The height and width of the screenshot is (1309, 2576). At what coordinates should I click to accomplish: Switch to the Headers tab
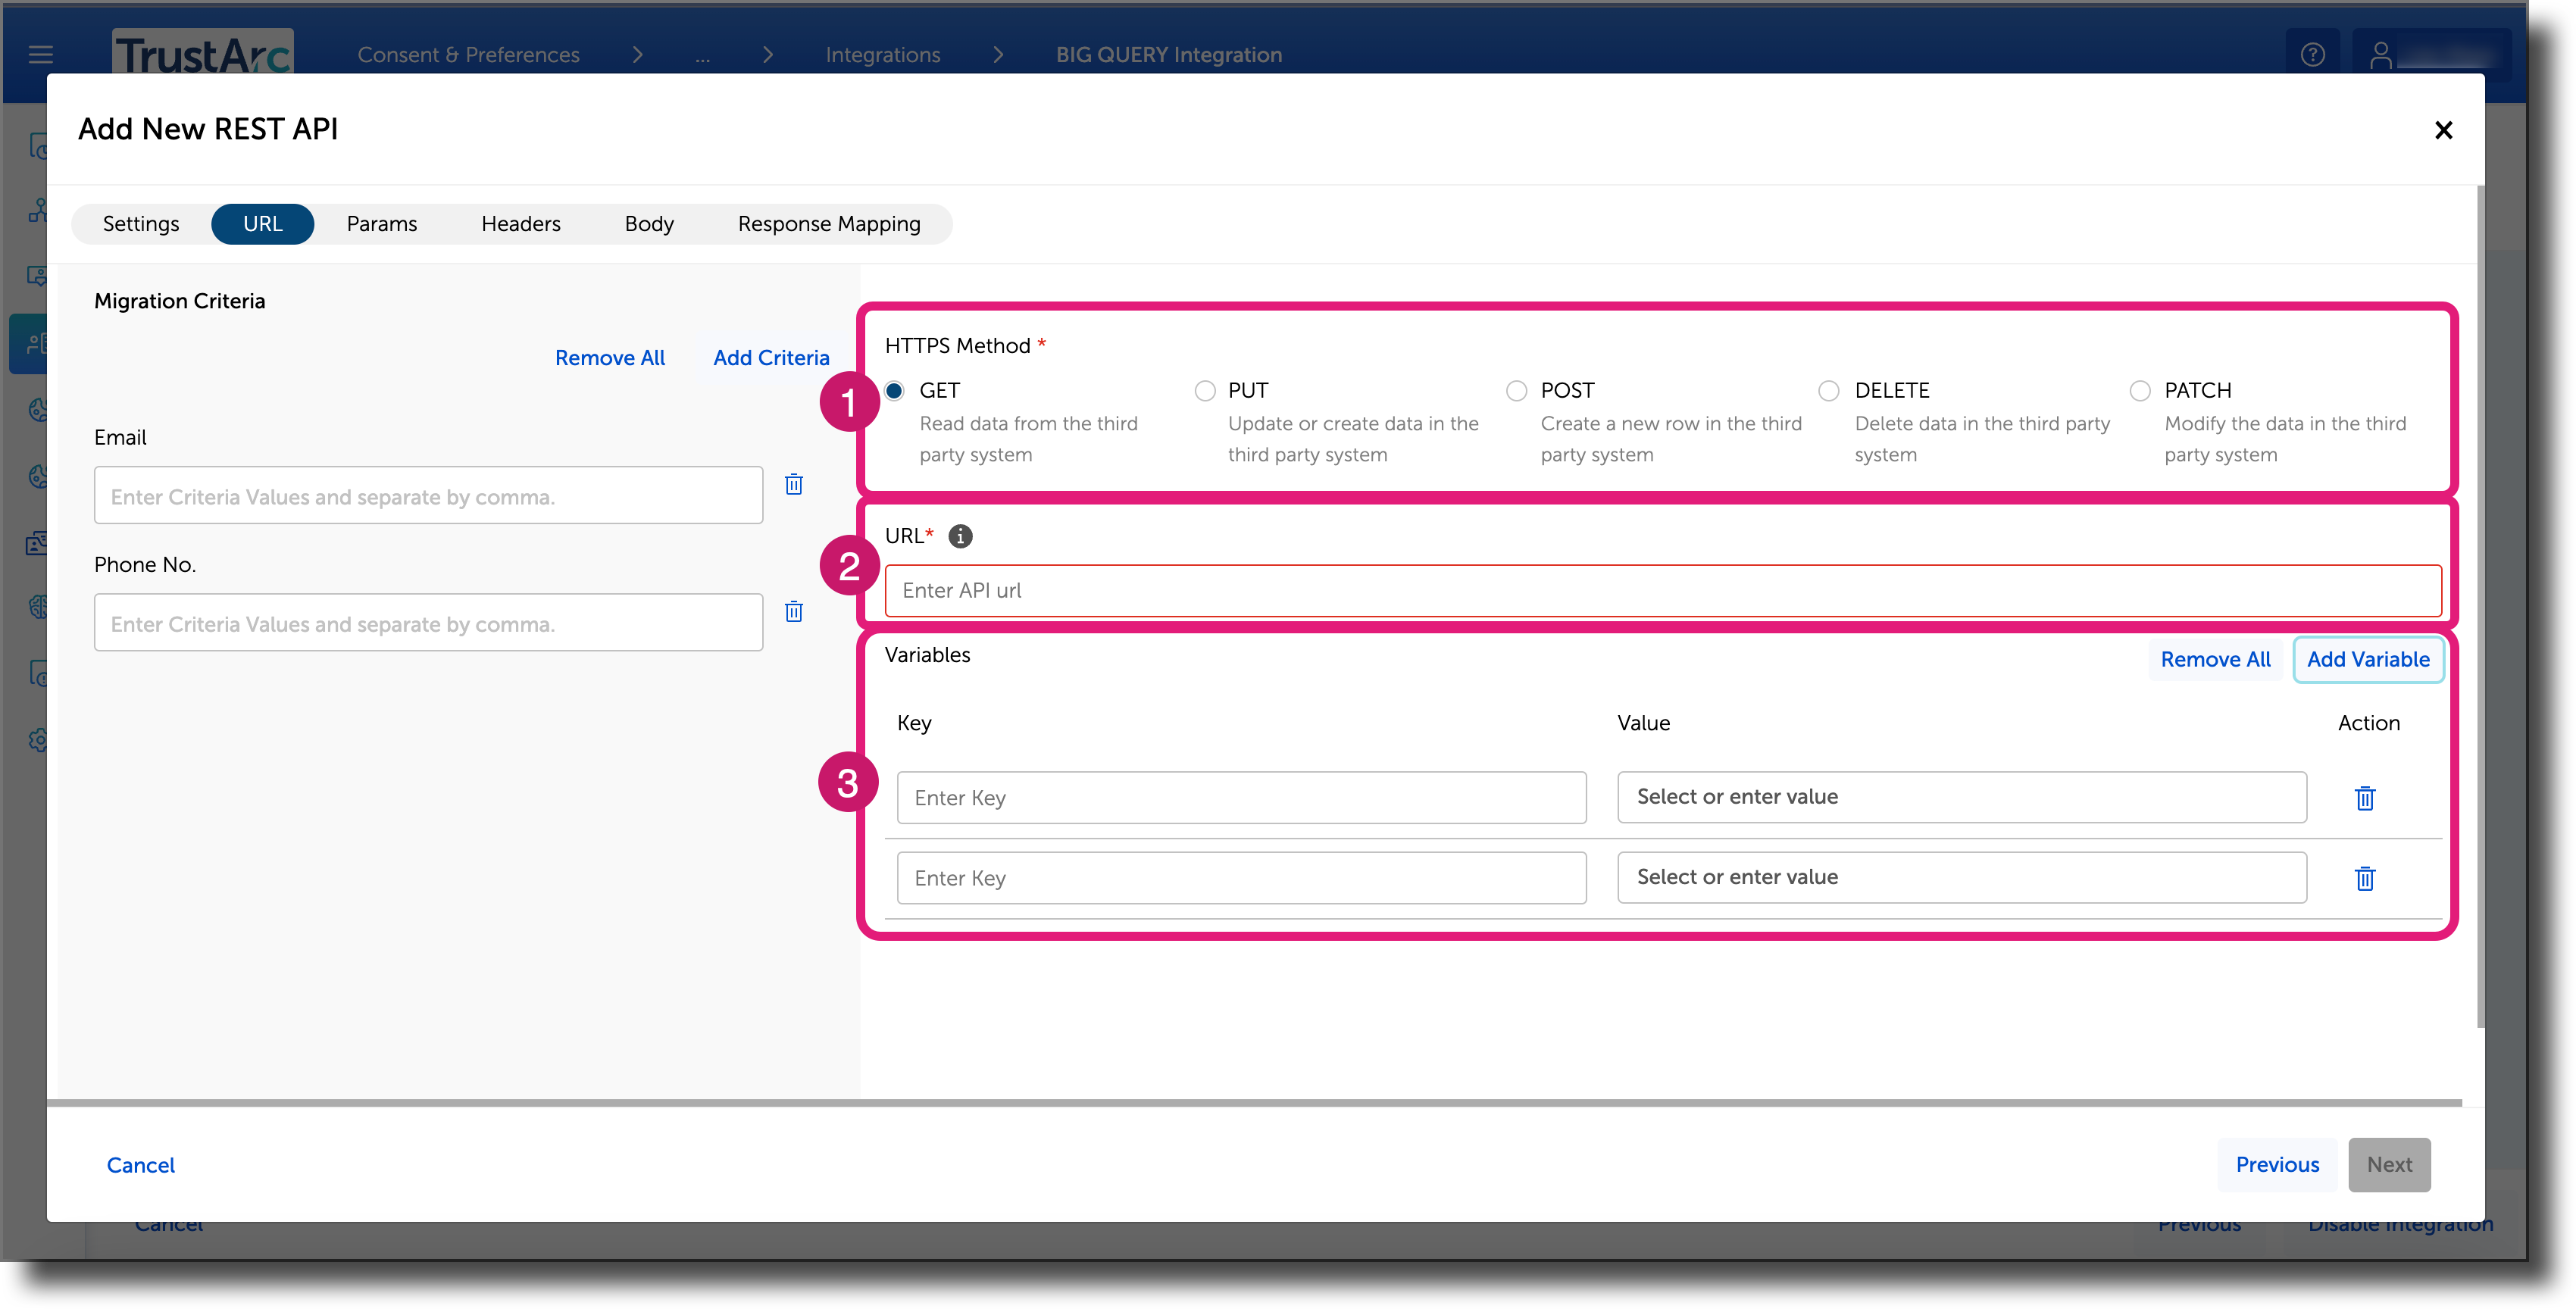(x=520, y=224)
